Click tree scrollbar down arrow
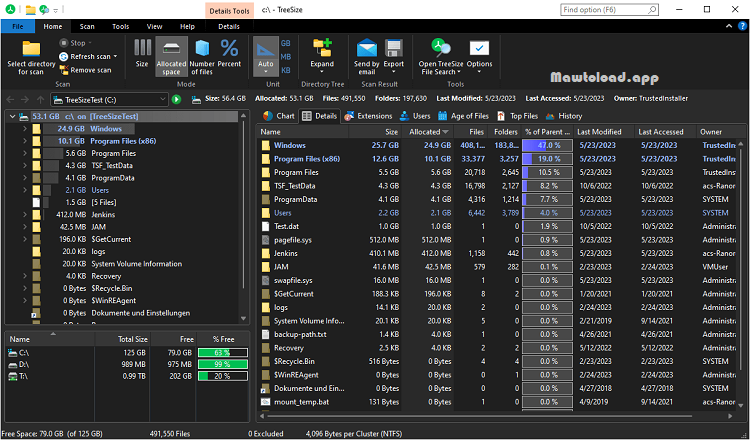Viewport: 750px width, 440px height. click(x=243, y=319)
